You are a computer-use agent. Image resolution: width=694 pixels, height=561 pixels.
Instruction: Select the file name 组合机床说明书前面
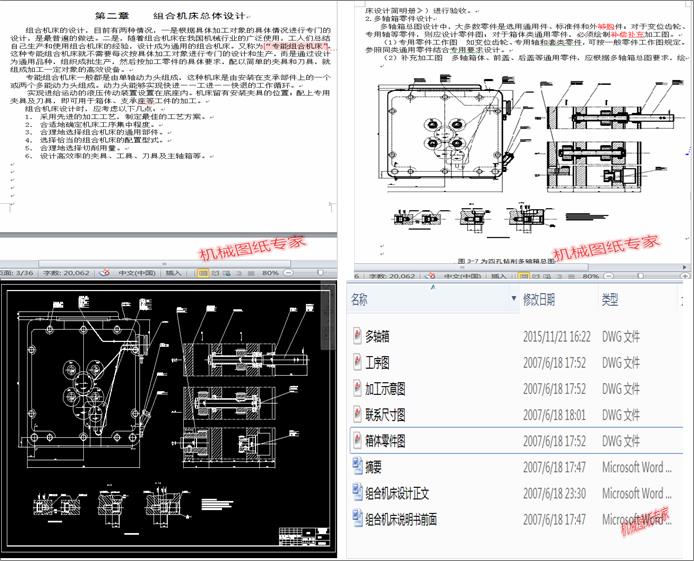(x=401, y=519)
